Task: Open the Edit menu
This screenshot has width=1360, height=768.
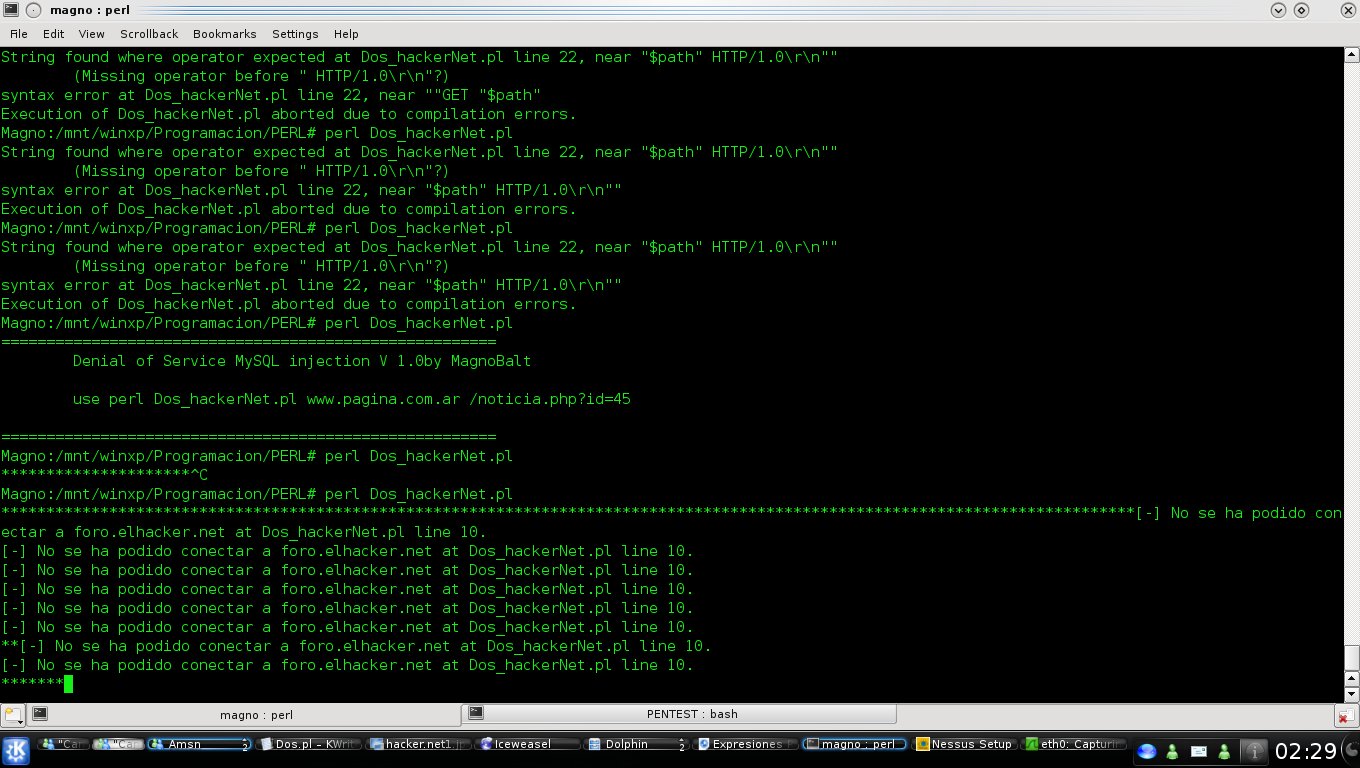Action: click(x=53, y=34)
